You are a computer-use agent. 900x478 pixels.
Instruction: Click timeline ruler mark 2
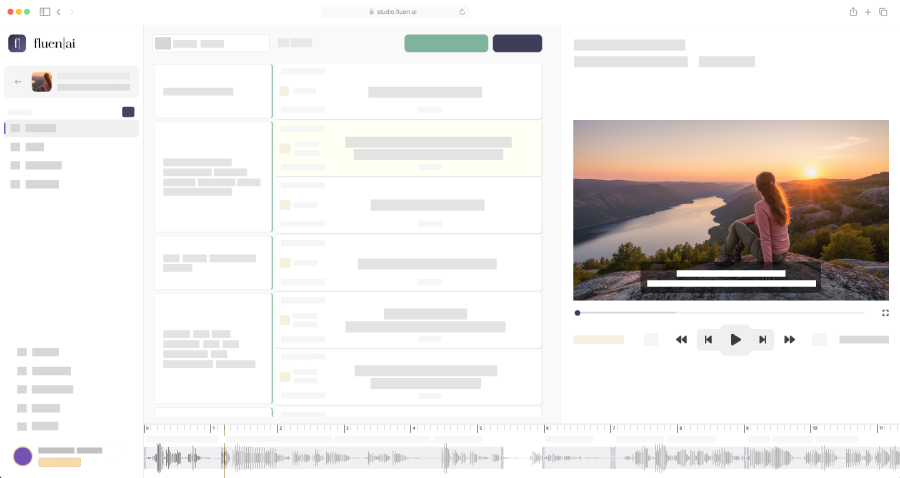pos(280,428)
